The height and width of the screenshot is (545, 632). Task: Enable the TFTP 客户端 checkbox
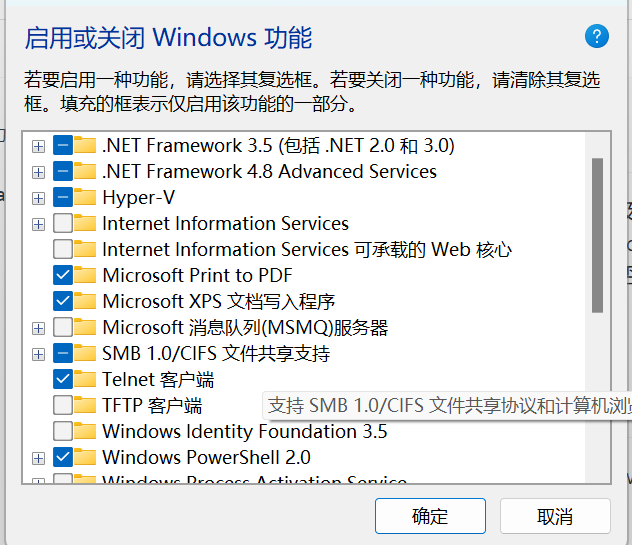[62, 405]
